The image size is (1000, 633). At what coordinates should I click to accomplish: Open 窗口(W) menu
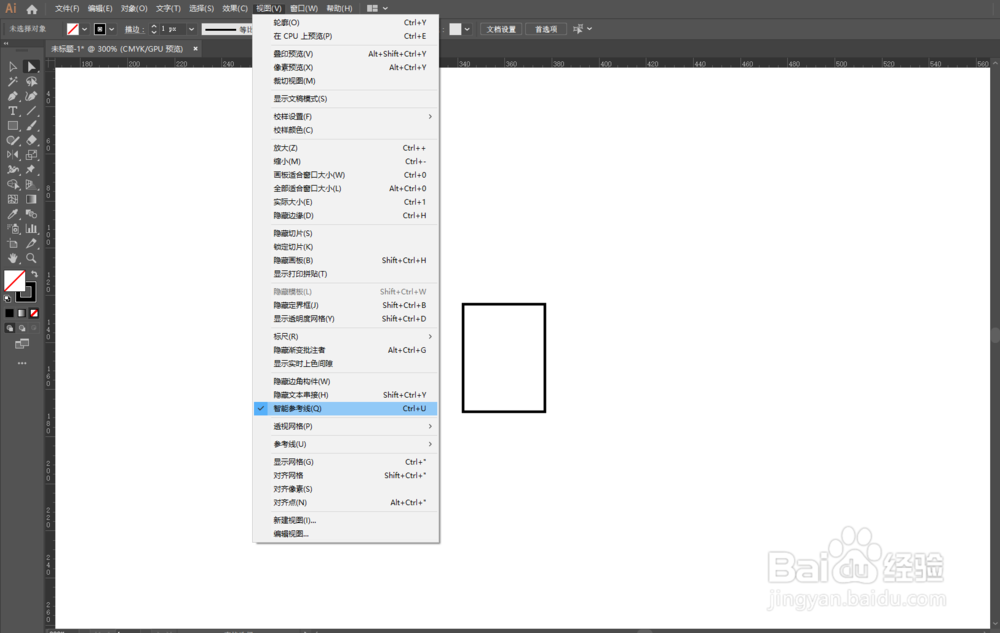click(304, 8)
